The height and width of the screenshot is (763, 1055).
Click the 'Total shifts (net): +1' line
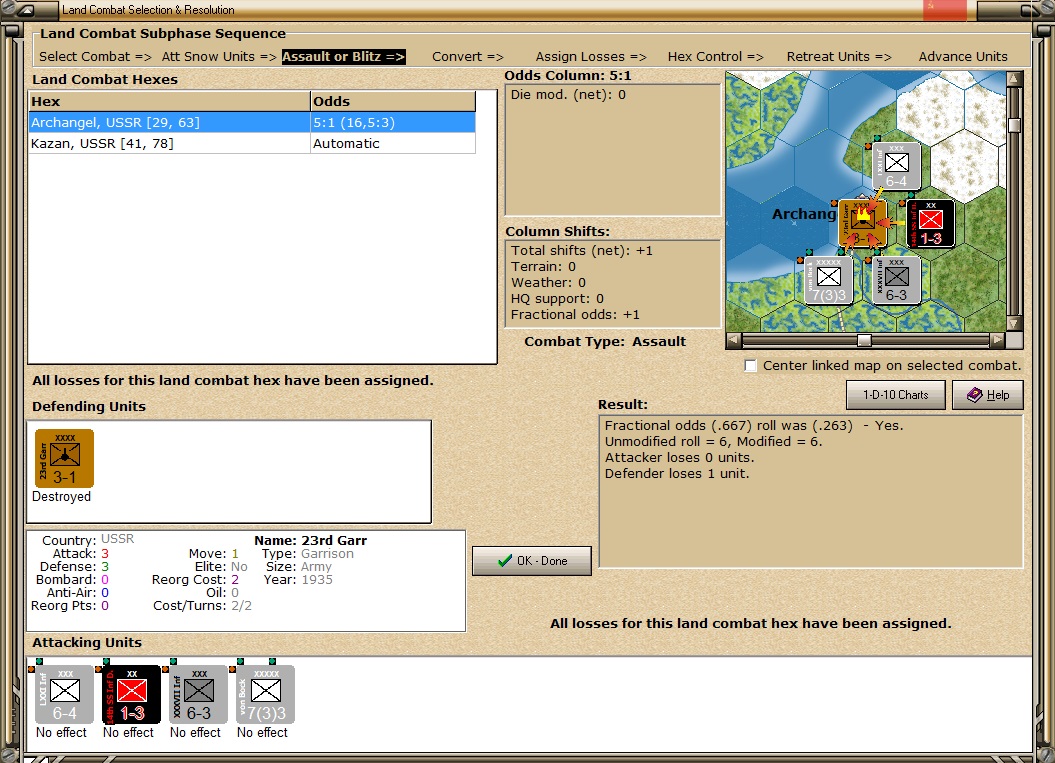tap(581, 250)
